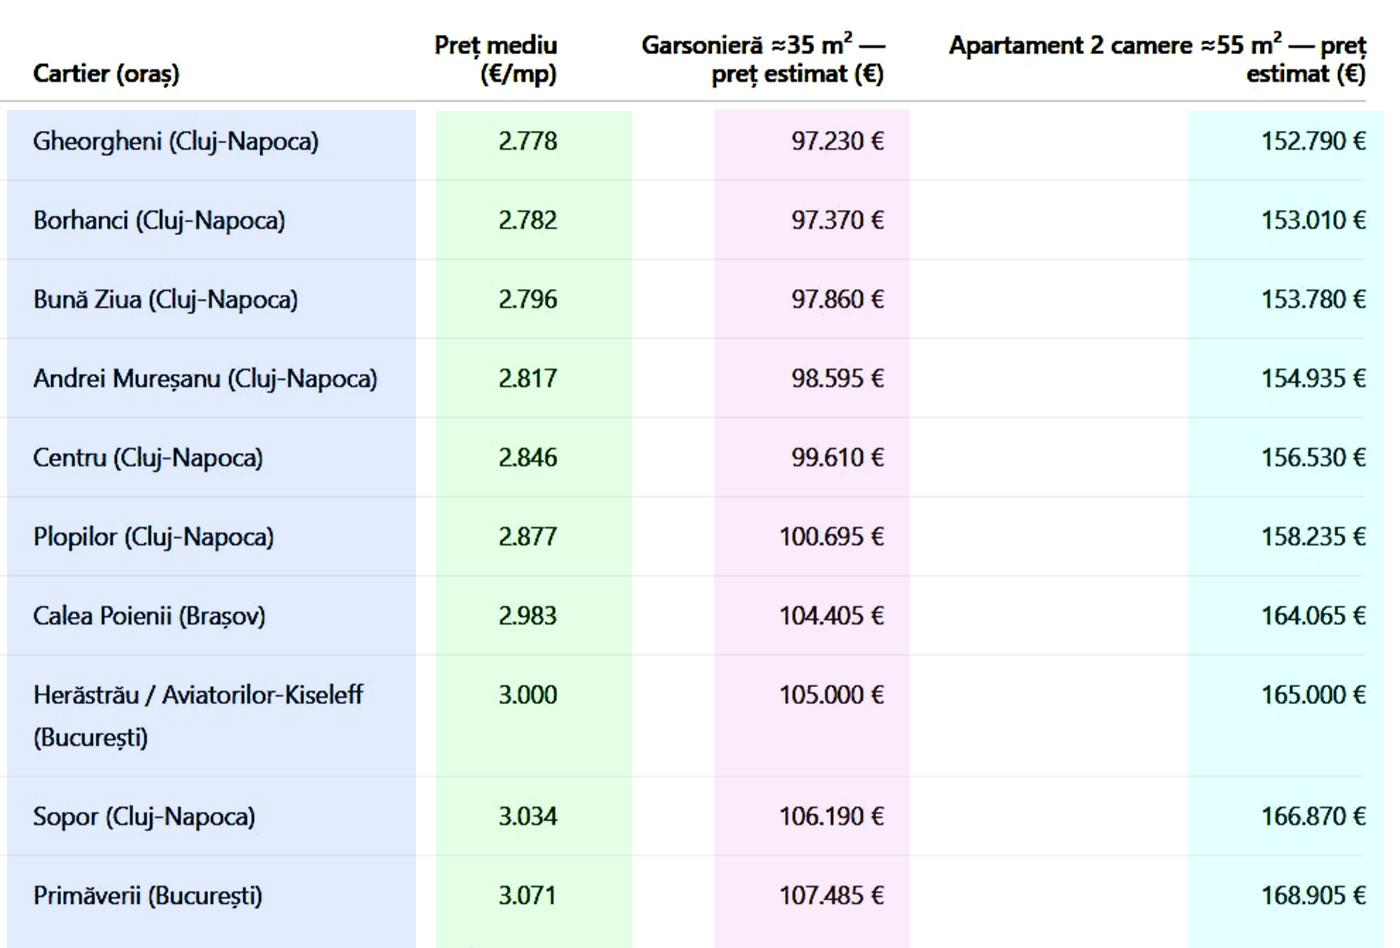
Task: Click the "Preț mediu (€/mp)" column header
Action: (496, 59)
